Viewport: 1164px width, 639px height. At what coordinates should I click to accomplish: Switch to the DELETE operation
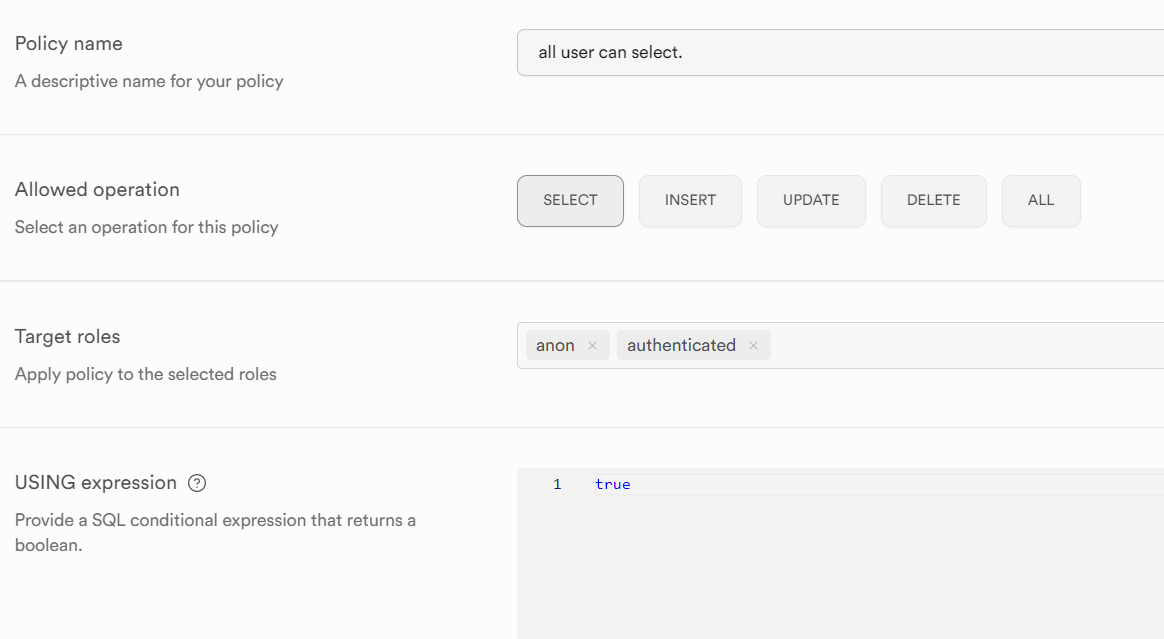pyautogui.click(x=933, y=201)
